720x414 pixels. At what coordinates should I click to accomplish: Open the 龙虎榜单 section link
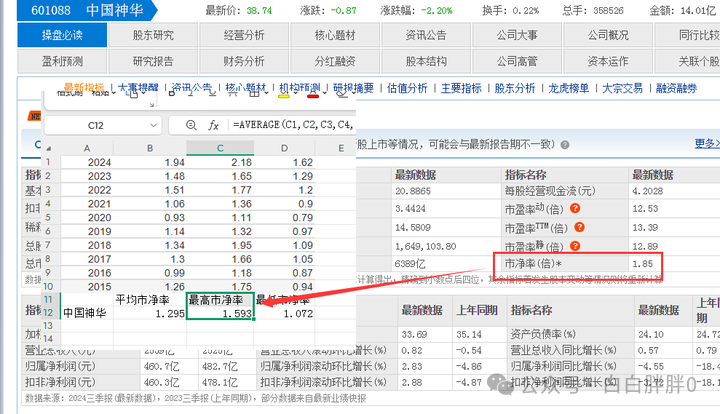568,88
